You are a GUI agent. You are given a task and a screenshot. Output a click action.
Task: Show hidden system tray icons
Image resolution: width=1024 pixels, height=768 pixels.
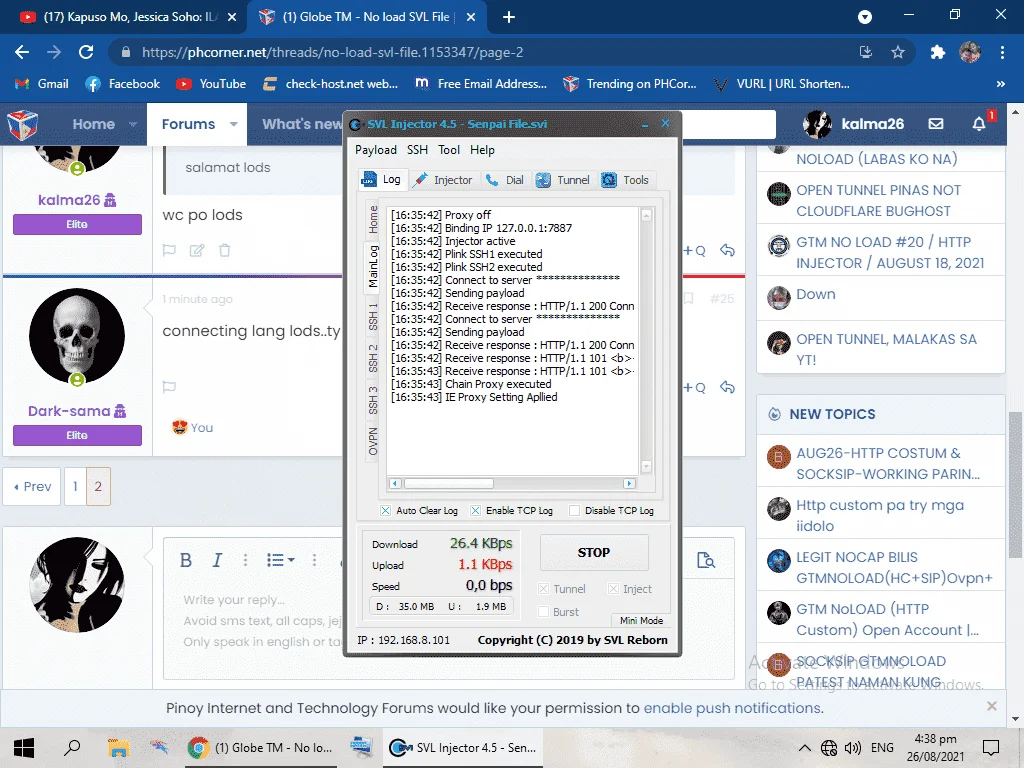click(x=805, y=748)
